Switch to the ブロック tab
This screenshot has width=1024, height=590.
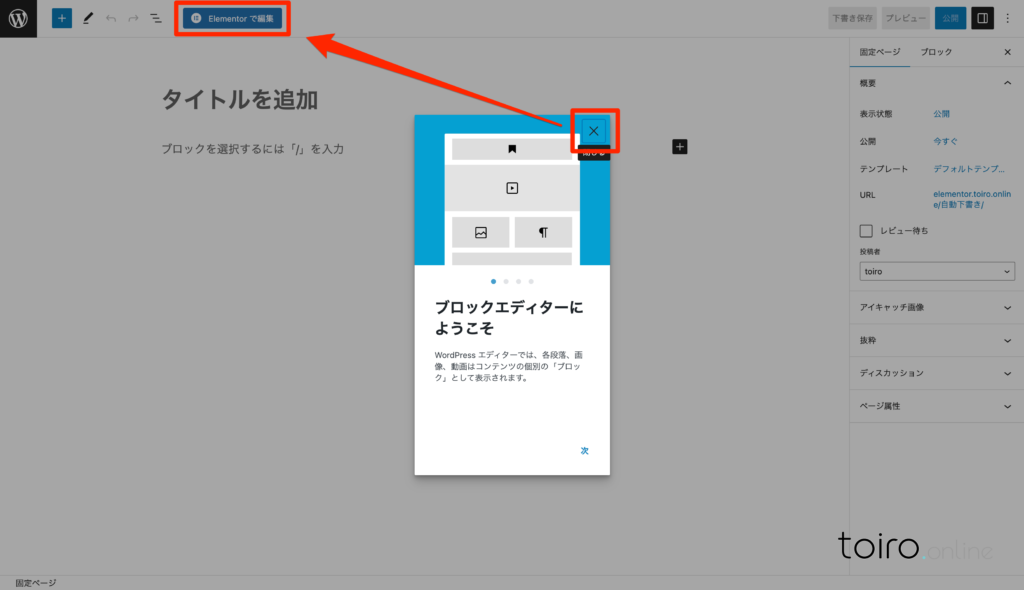click(936, 52)
